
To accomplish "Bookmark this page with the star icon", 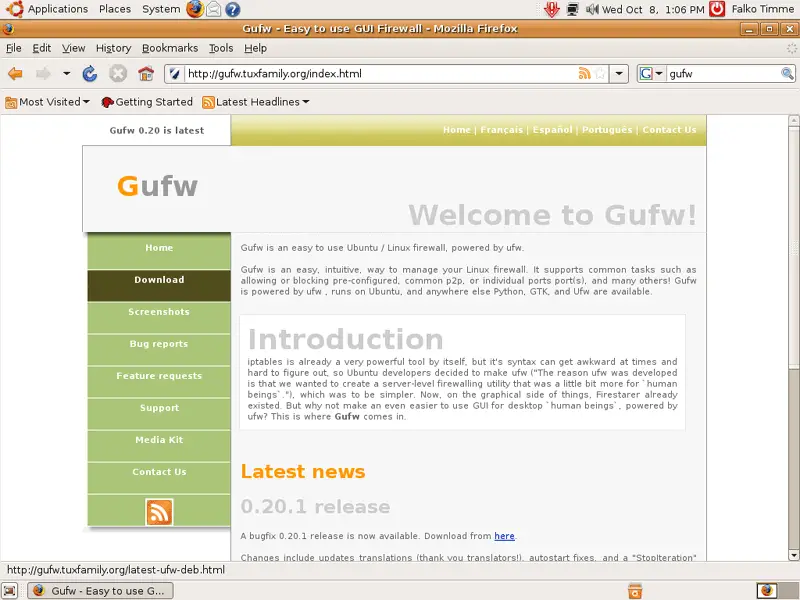I will coord(601,73).
